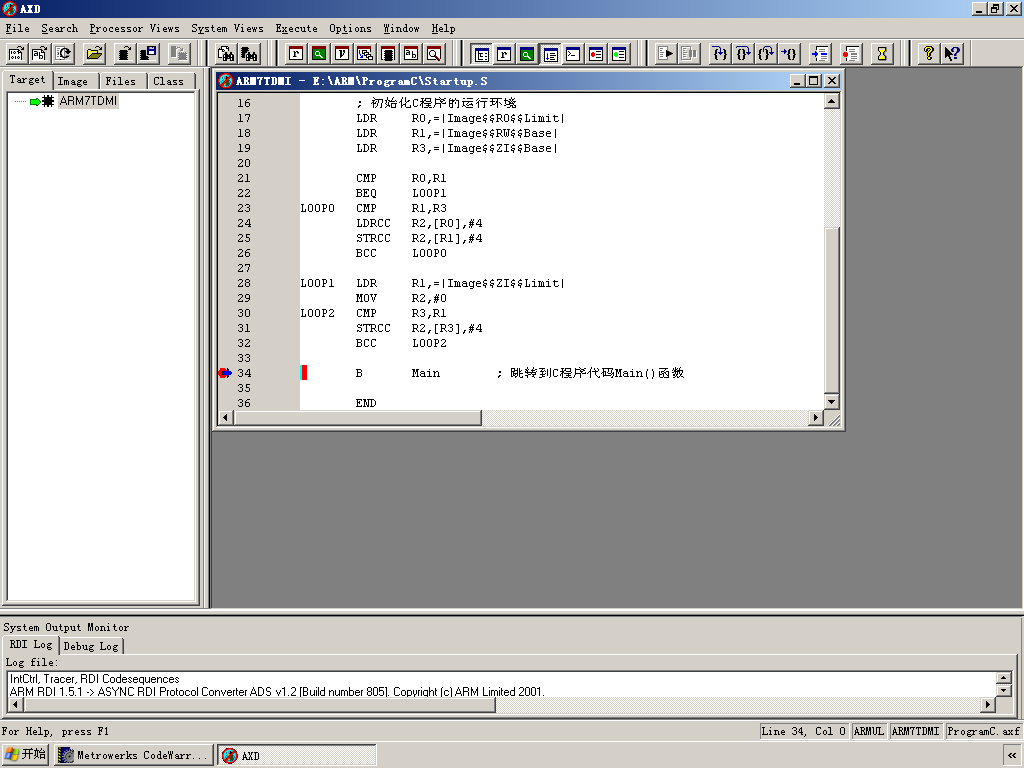
Task: Click the Stop execution icon
Action: pos(689,54)
